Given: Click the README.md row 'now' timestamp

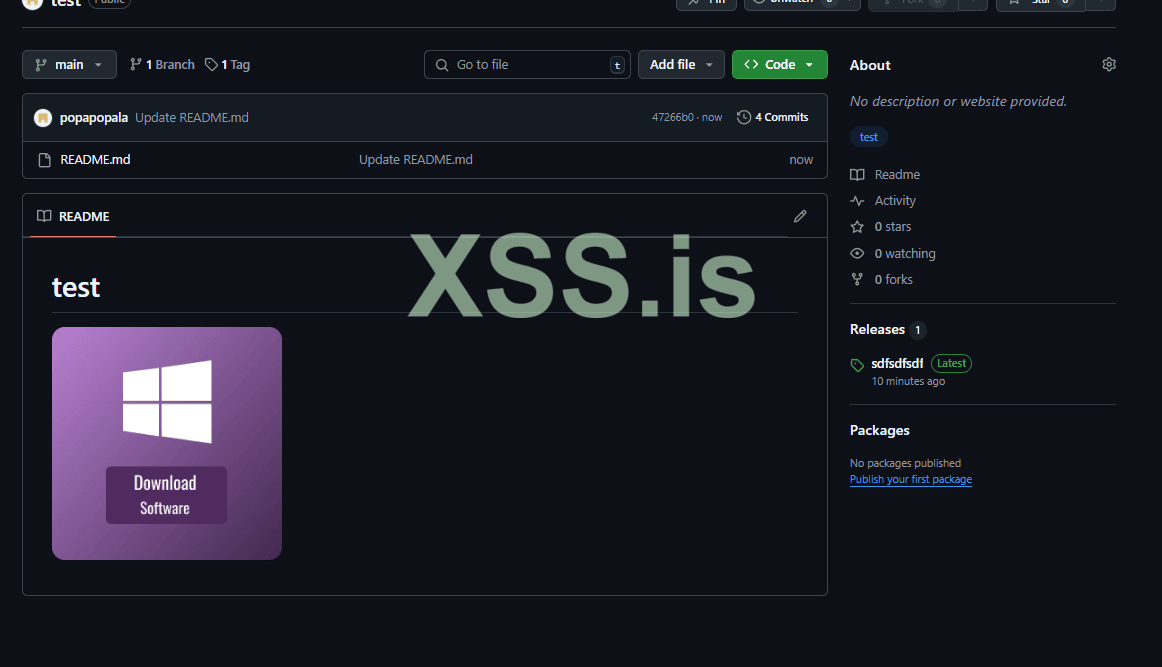Looking at the screenshot, I should [x=801, y=159].
